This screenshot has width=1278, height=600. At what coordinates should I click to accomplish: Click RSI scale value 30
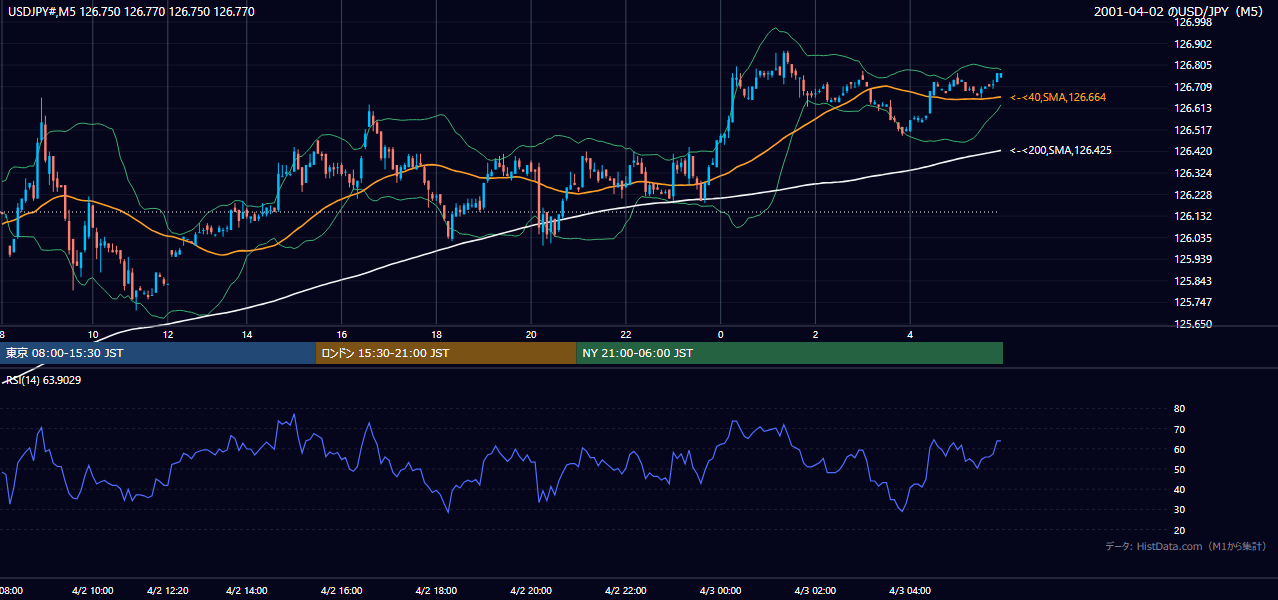(1179, 510)
